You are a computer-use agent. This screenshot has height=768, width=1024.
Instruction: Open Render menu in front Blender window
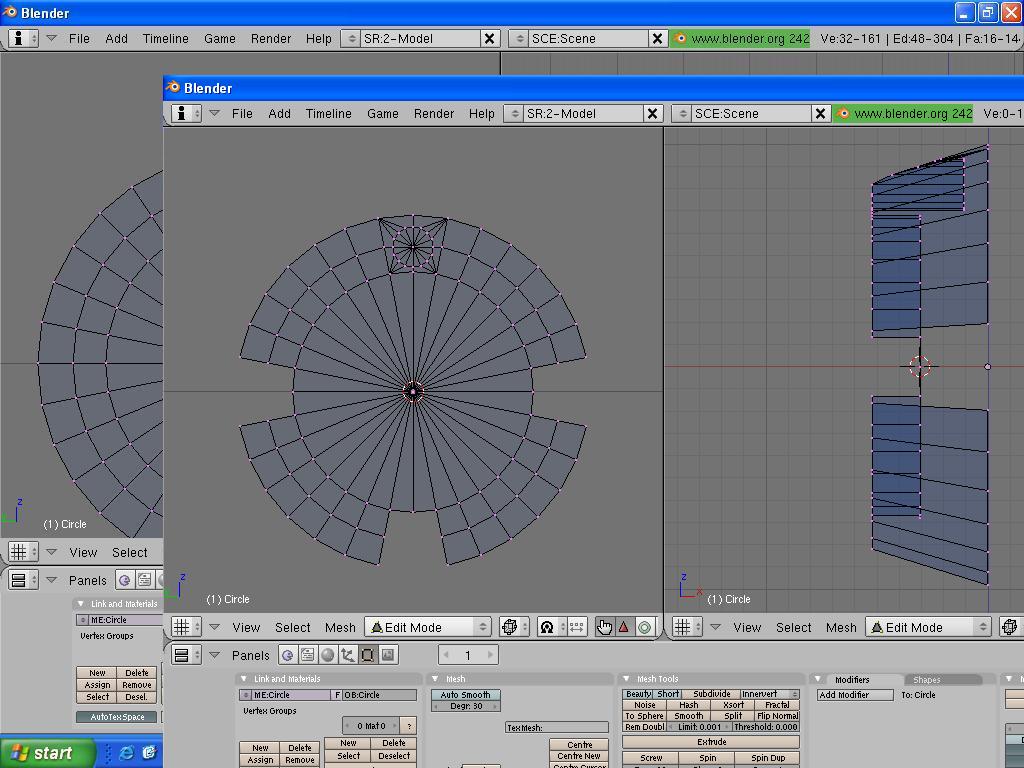(434, 114)
